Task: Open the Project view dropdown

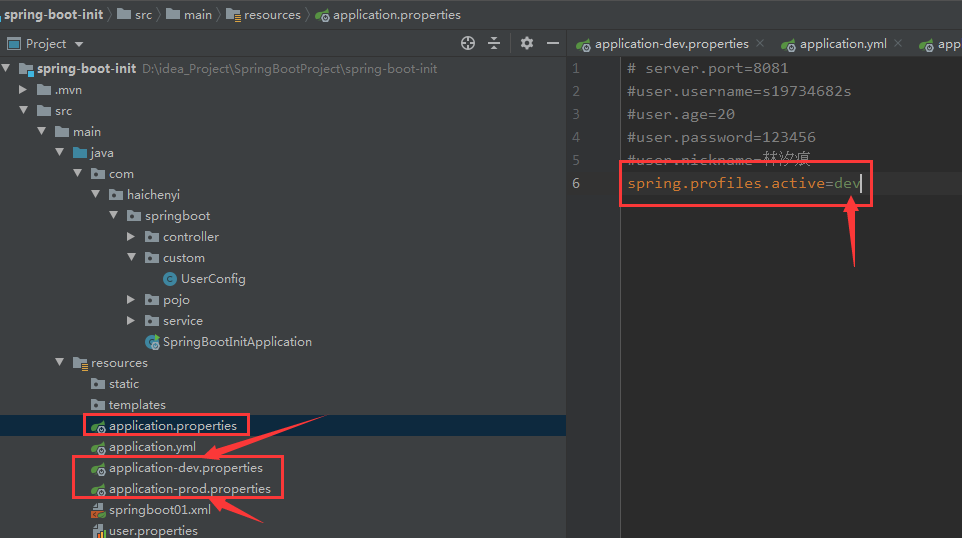Action: pos(79,44)
